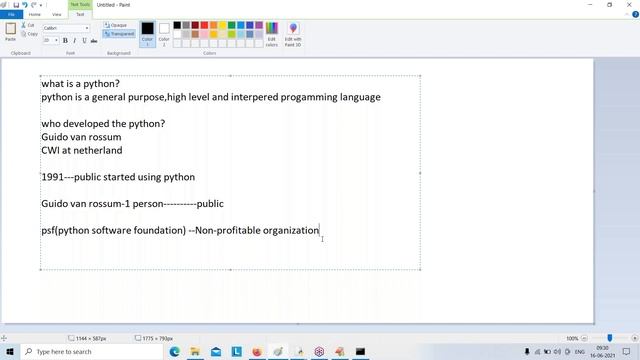The image size is (640, 360).
Task: Open the Mail app from the taskbar
Action: (216, 351)
